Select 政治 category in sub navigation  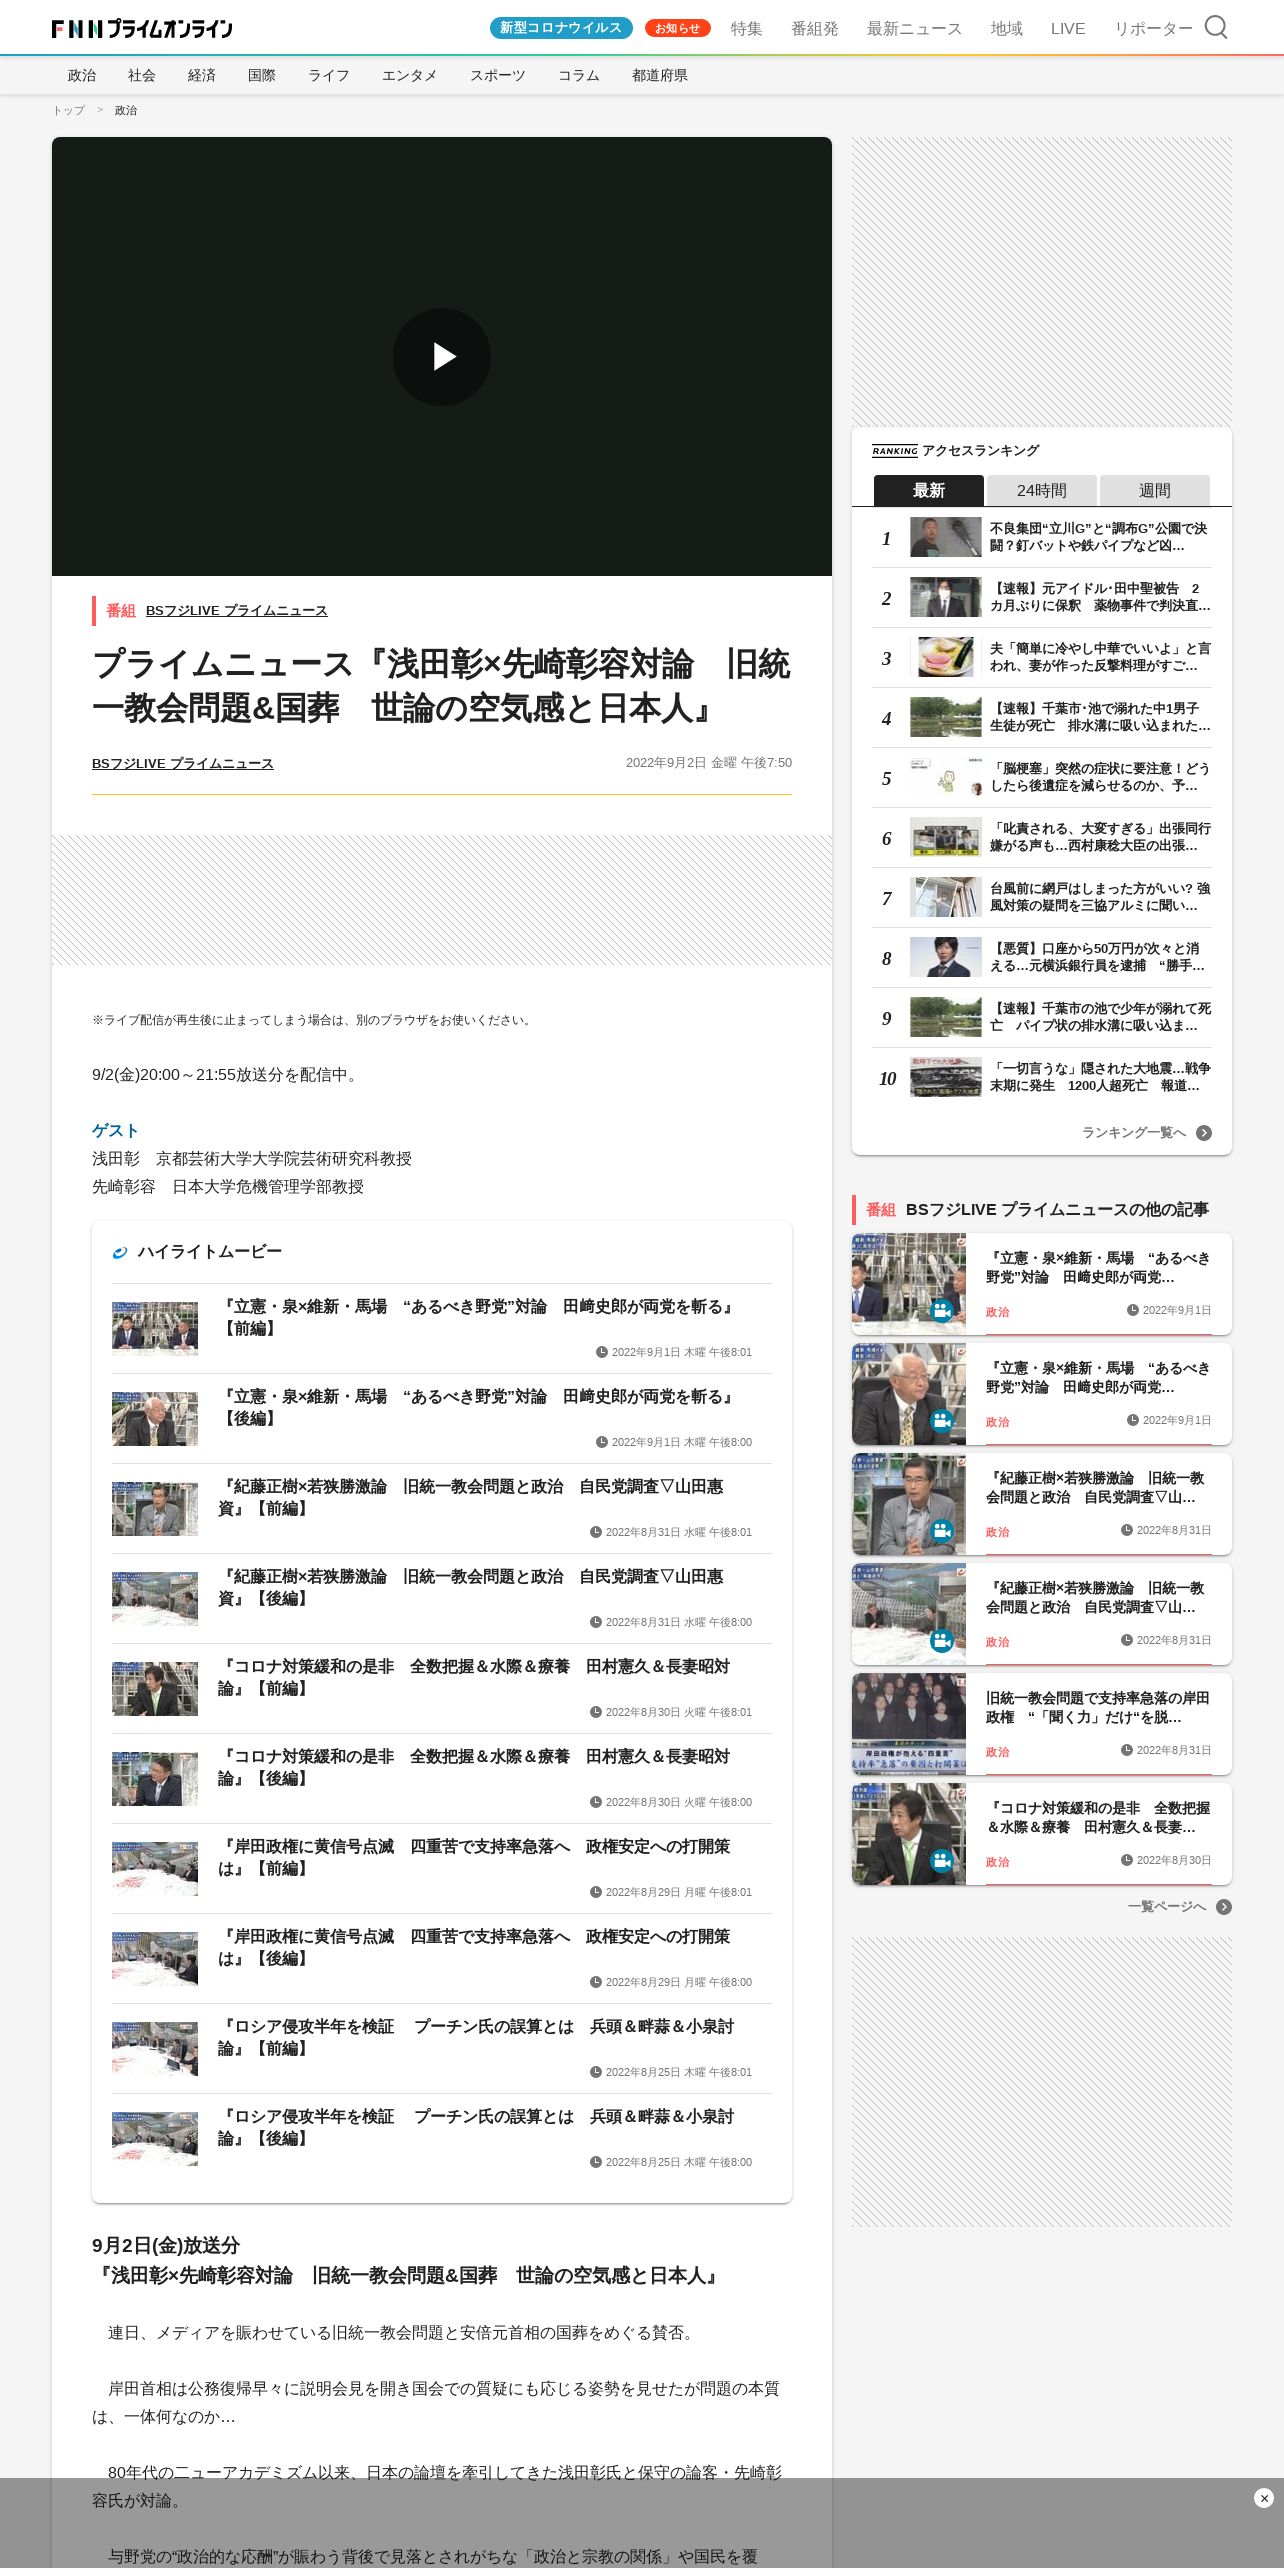coord(82,76)
